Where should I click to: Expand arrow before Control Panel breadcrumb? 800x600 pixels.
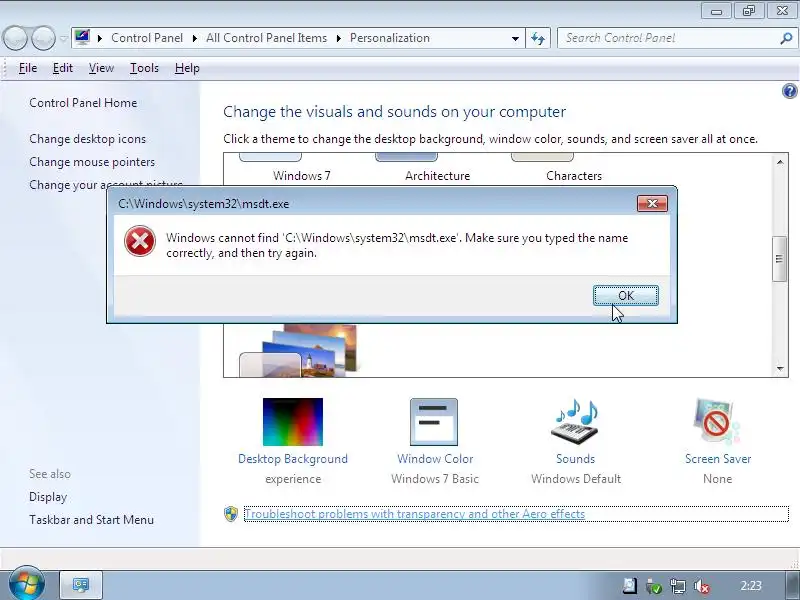pos(99,38)
